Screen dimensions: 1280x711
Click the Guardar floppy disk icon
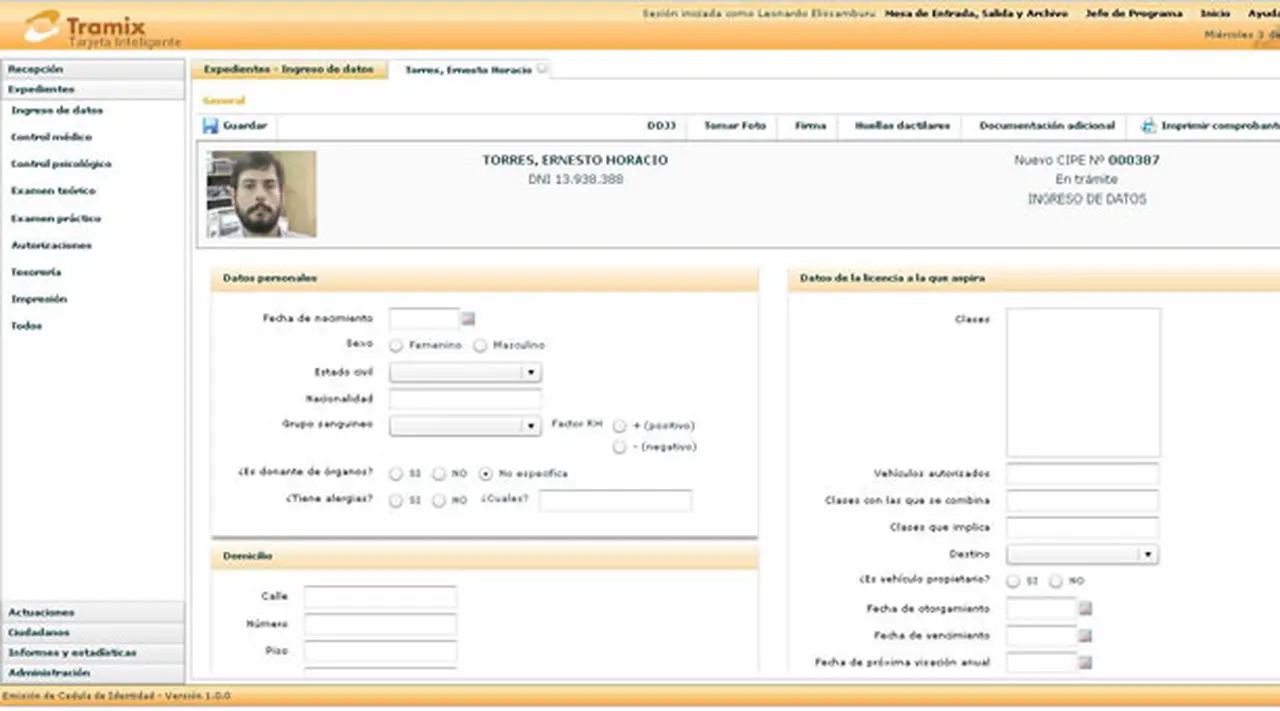pyautogui.click(x=210, y=126)
